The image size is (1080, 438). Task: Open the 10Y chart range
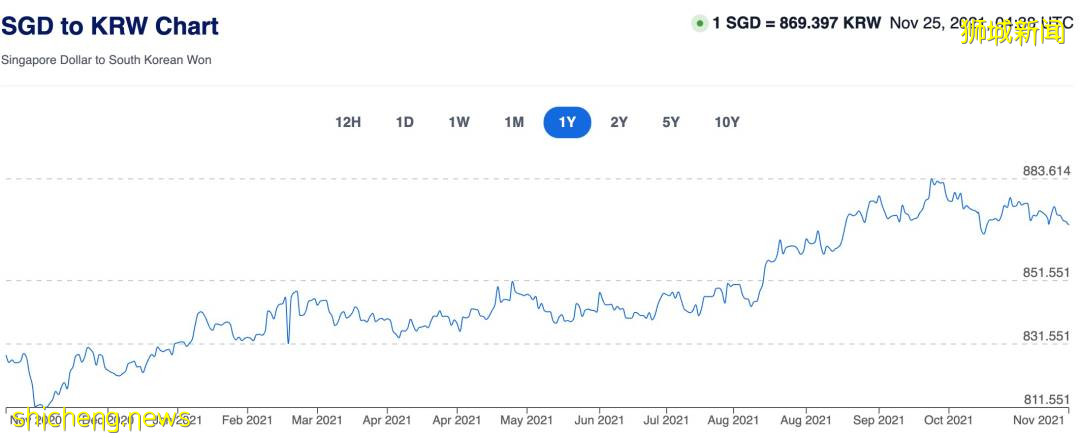point(727,122)
